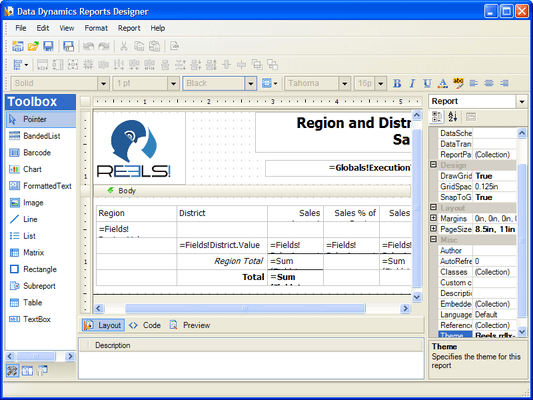The height and width of the screenshot is (400, 533).
Task: Click the Paste clipboard icon
Action: (x=155, y=46)
